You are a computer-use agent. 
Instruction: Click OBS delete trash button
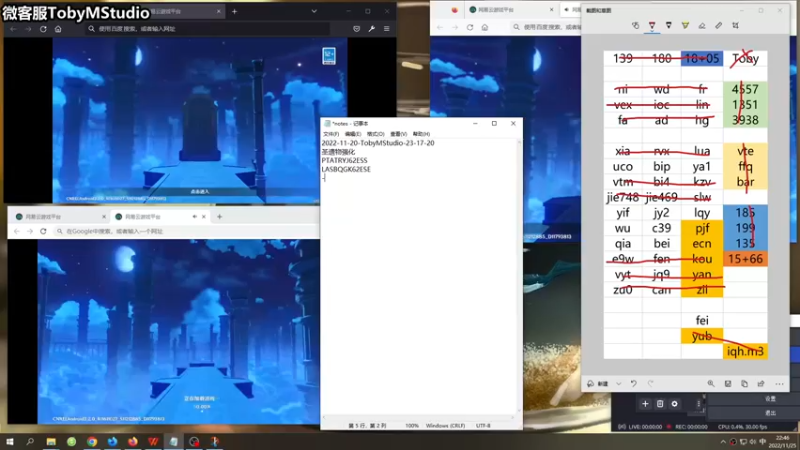(x=660, y=404)
